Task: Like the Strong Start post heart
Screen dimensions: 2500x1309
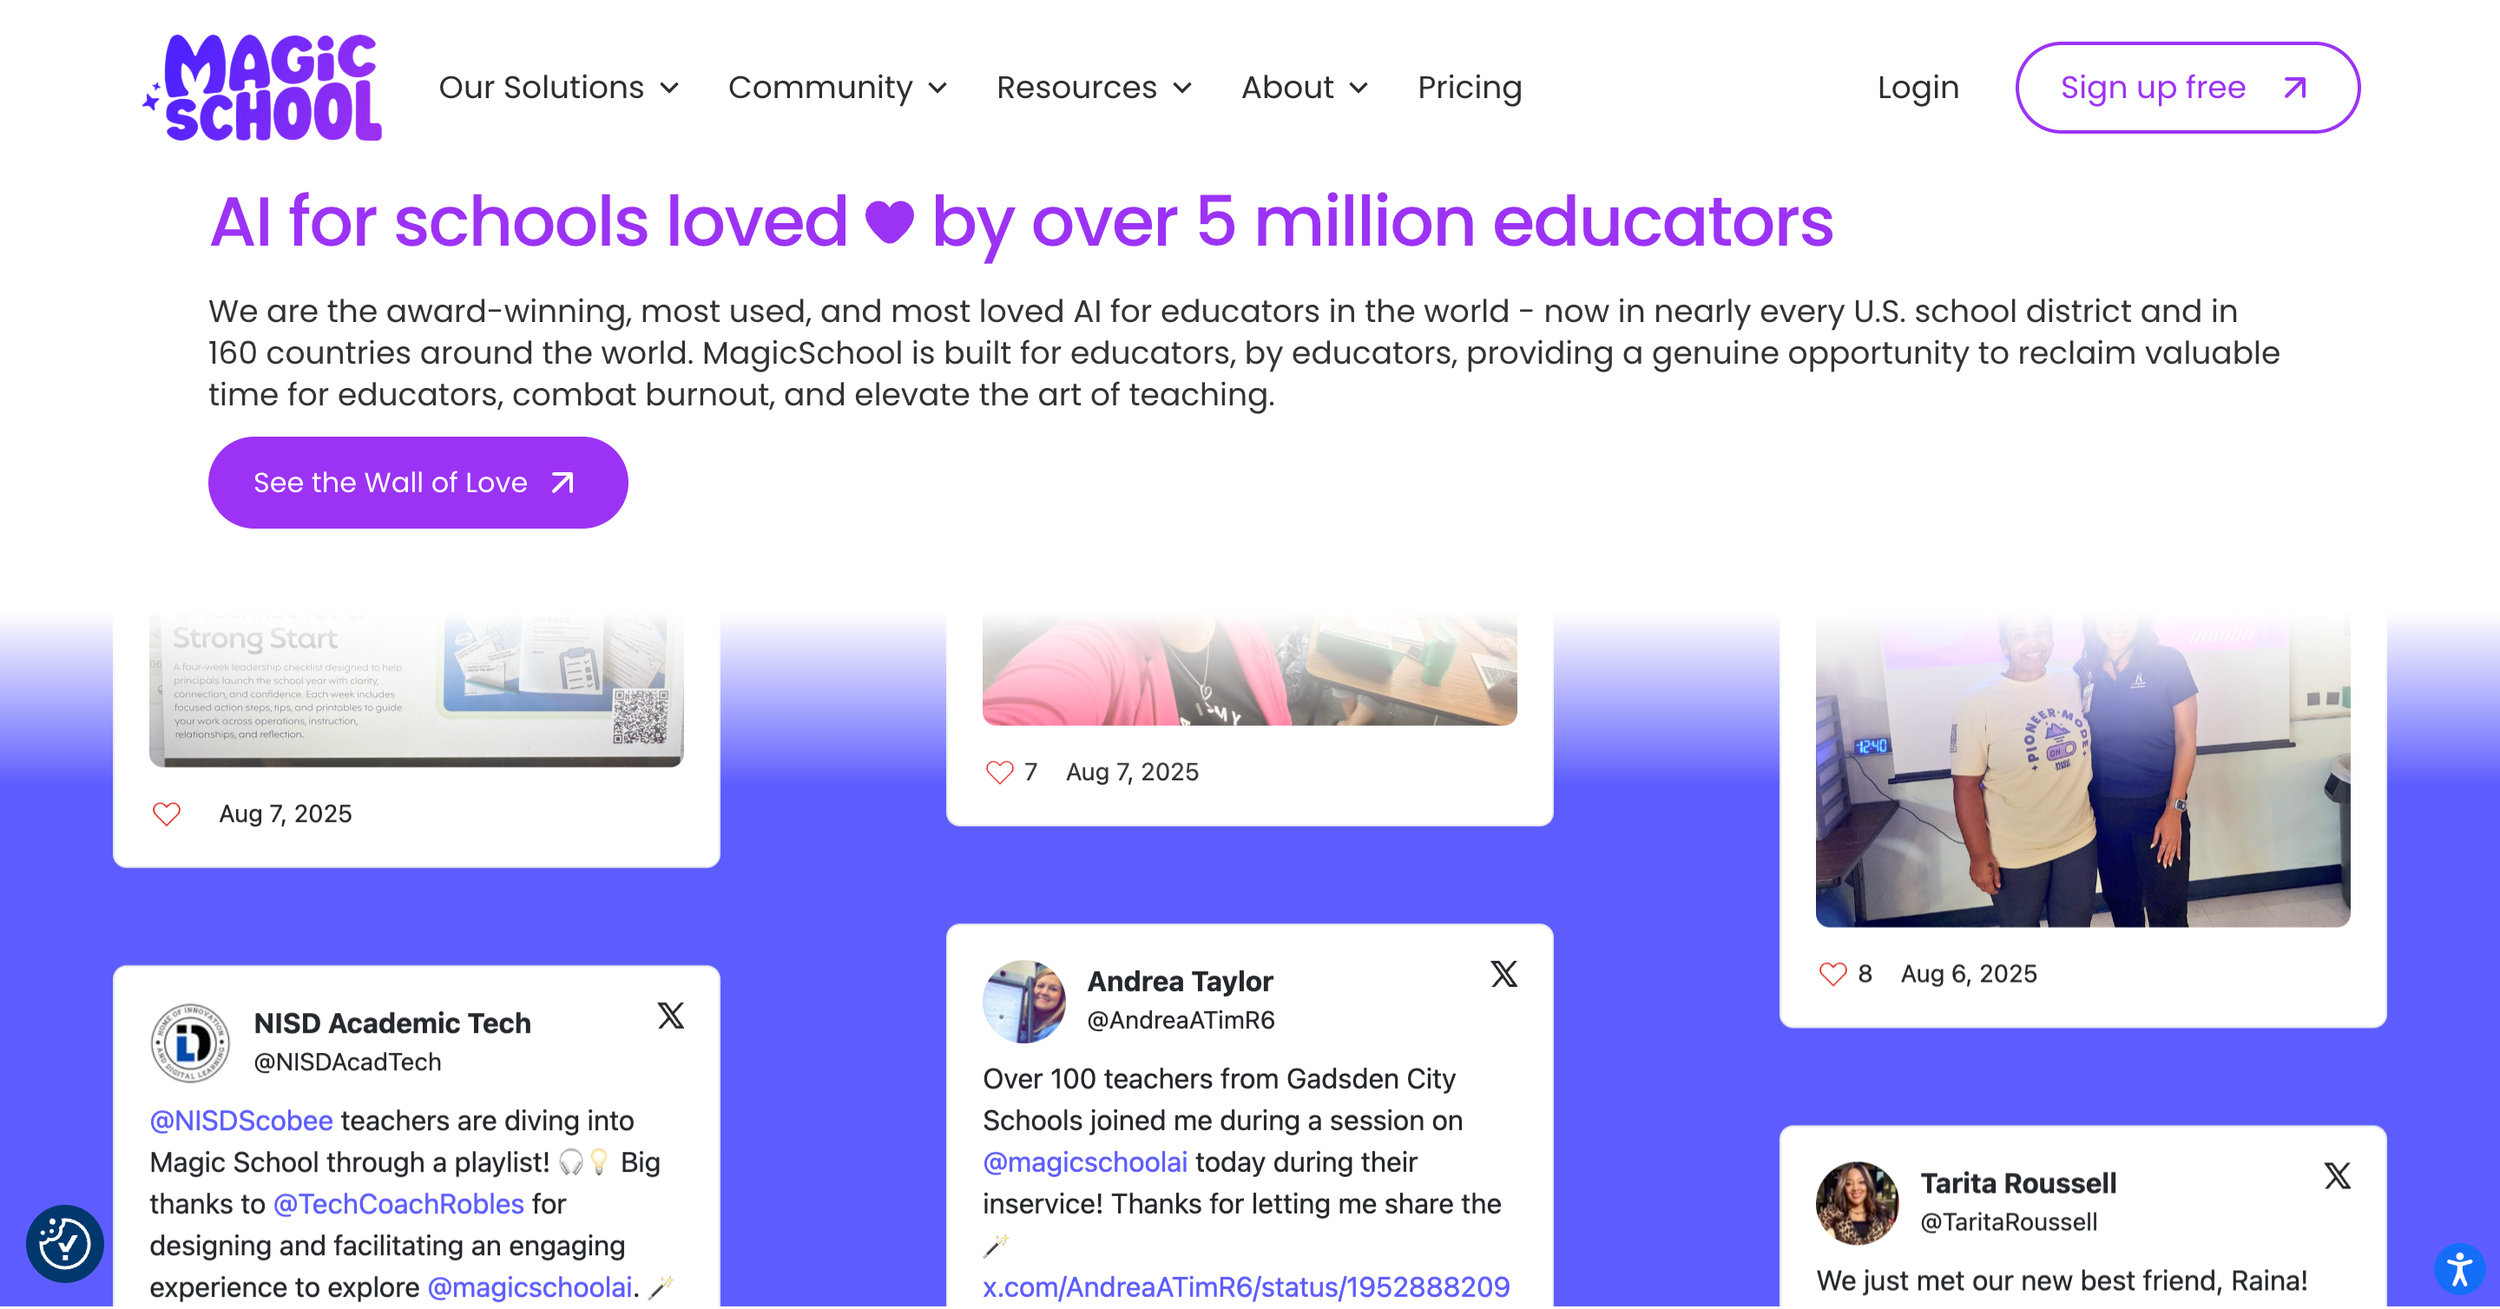Action: tap(166, 814)
